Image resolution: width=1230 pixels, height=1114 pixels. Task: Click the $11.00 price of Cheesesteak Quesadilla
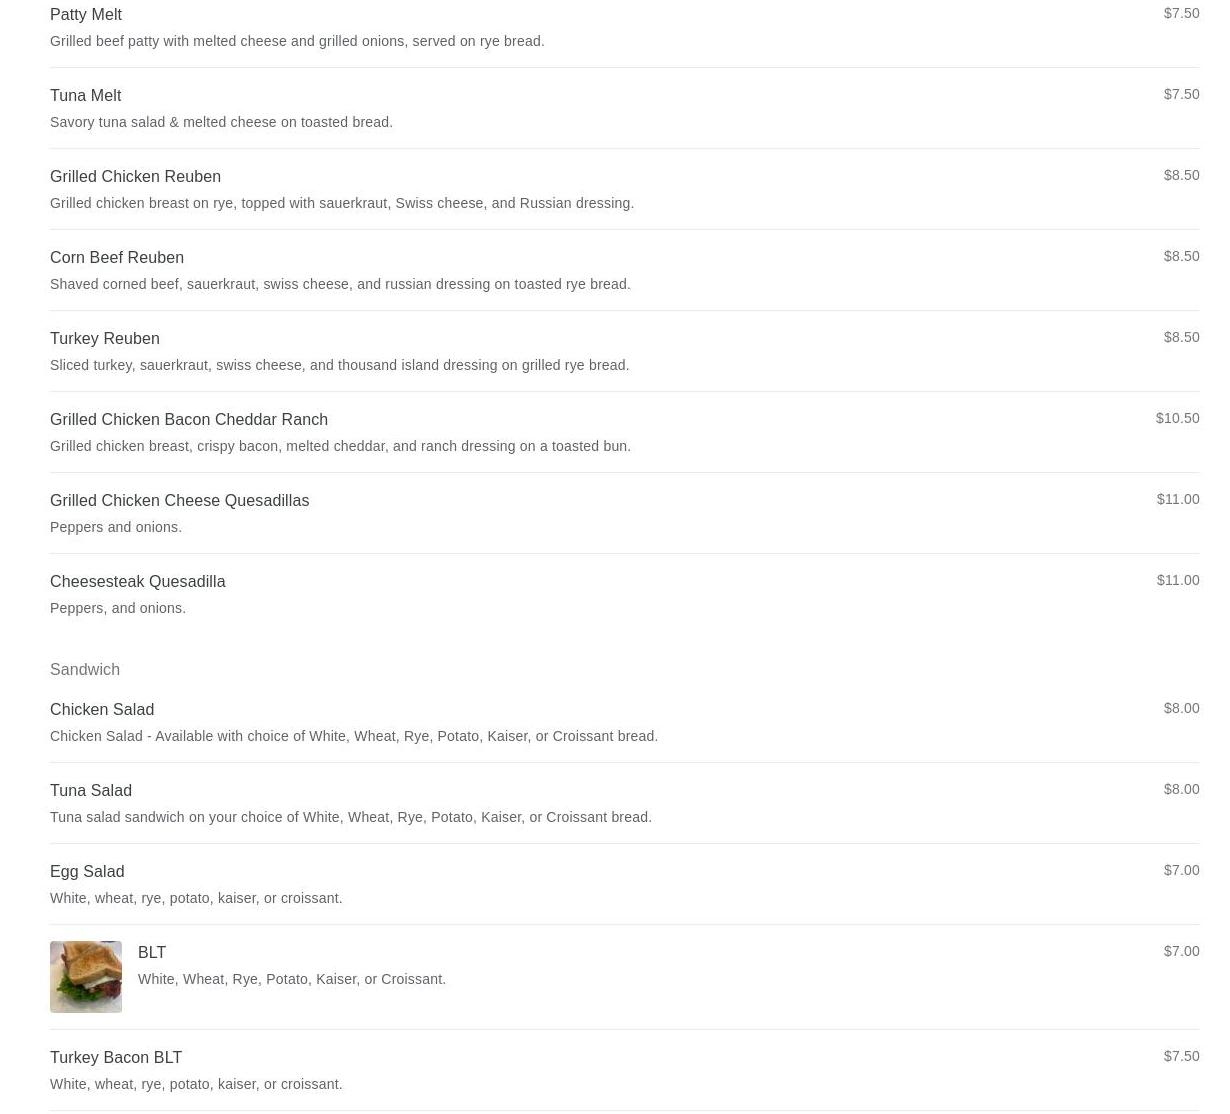click(x=1178, y=580)
